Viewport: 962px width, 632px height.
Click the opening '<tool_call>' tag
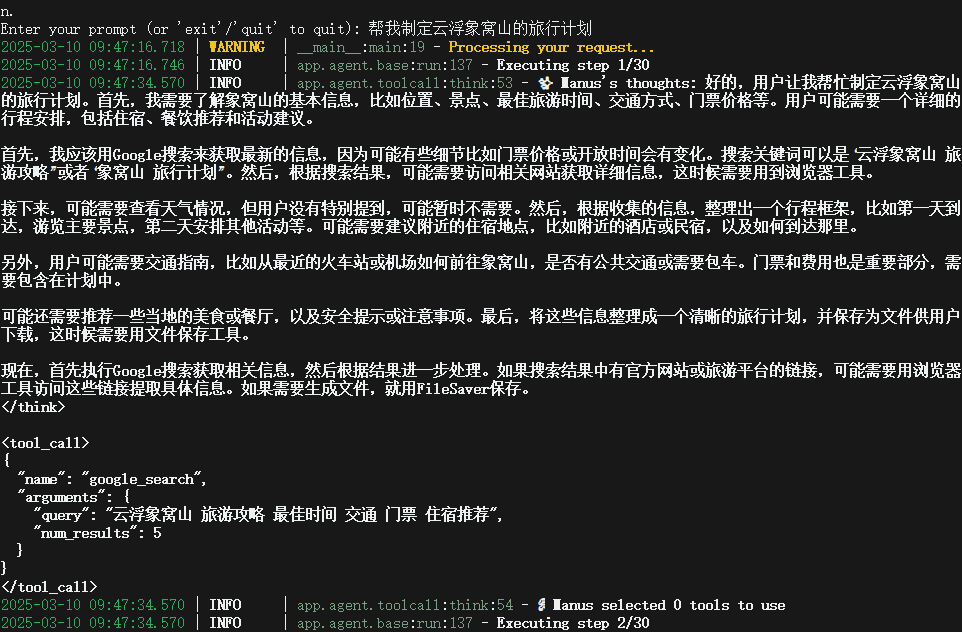tap(45, 442)
